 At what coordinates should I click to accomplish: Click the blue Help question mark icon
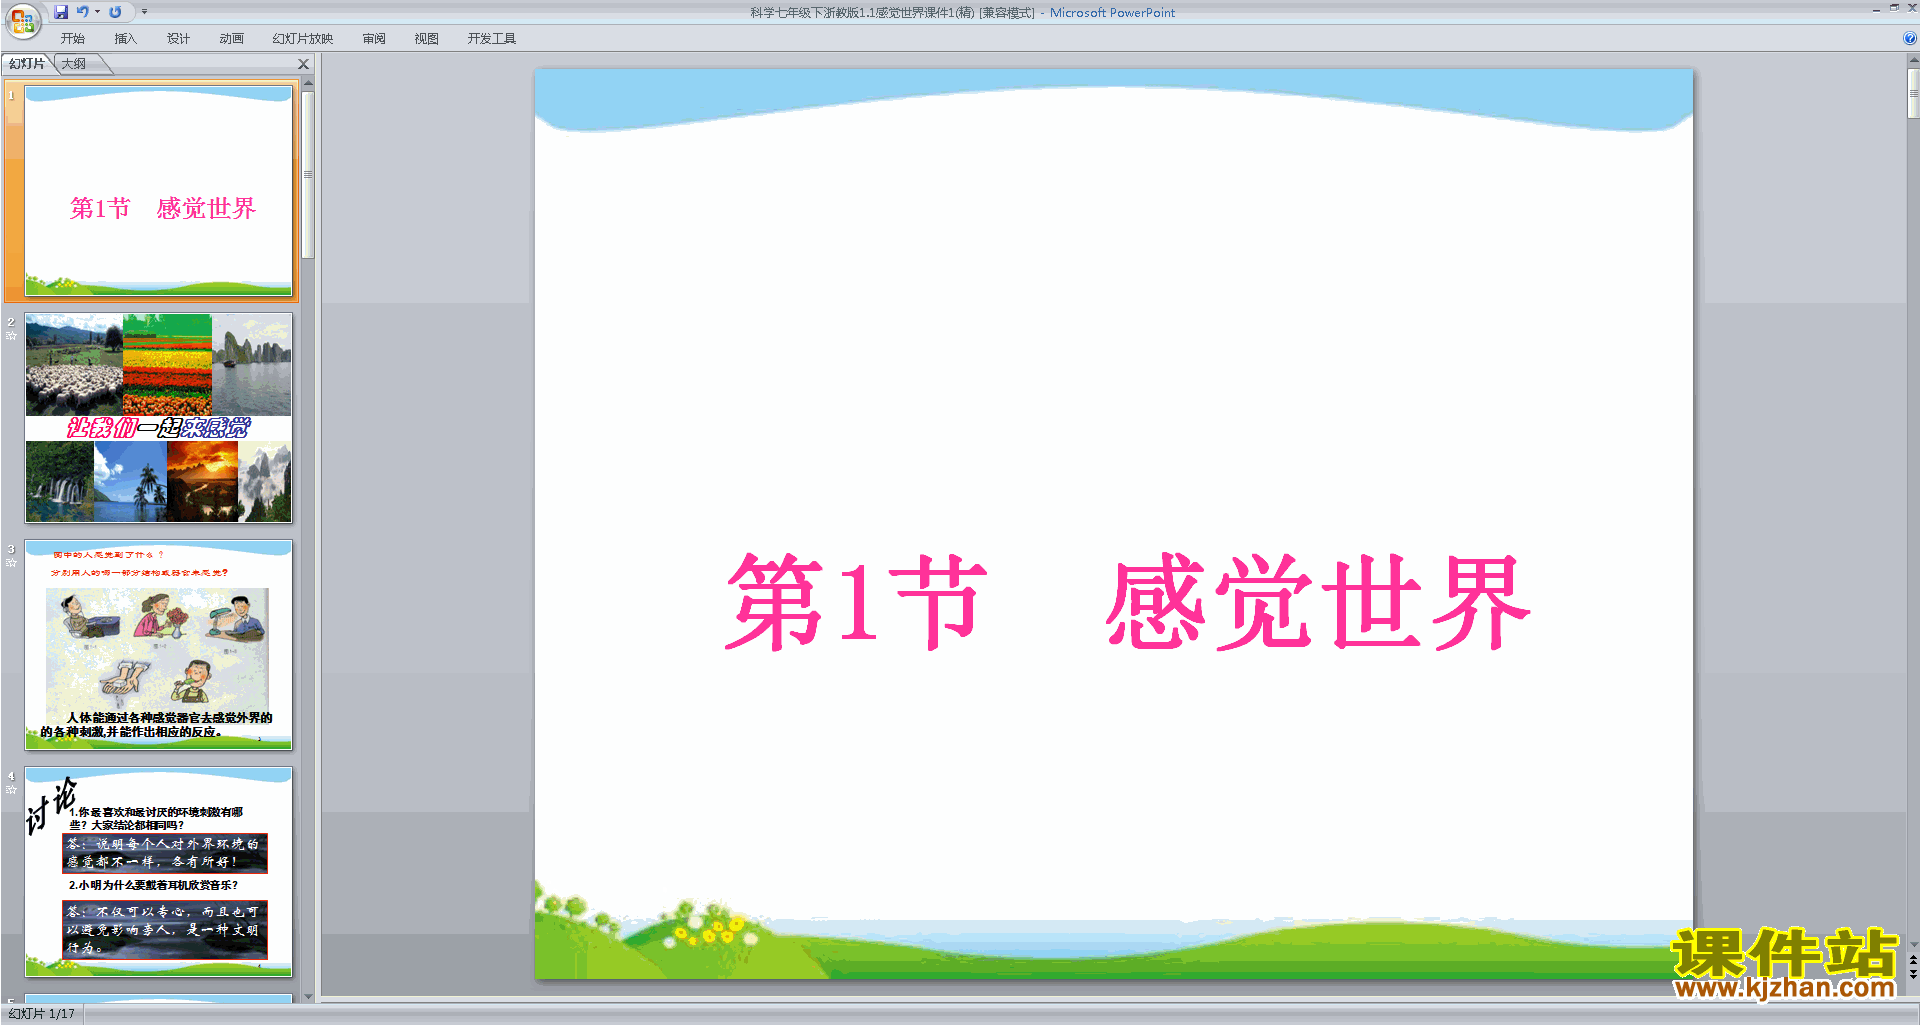click(1909, 38)
